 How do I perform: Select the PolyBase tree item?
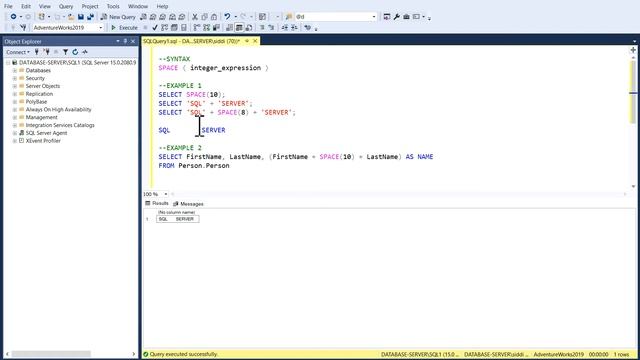[36, 102]
